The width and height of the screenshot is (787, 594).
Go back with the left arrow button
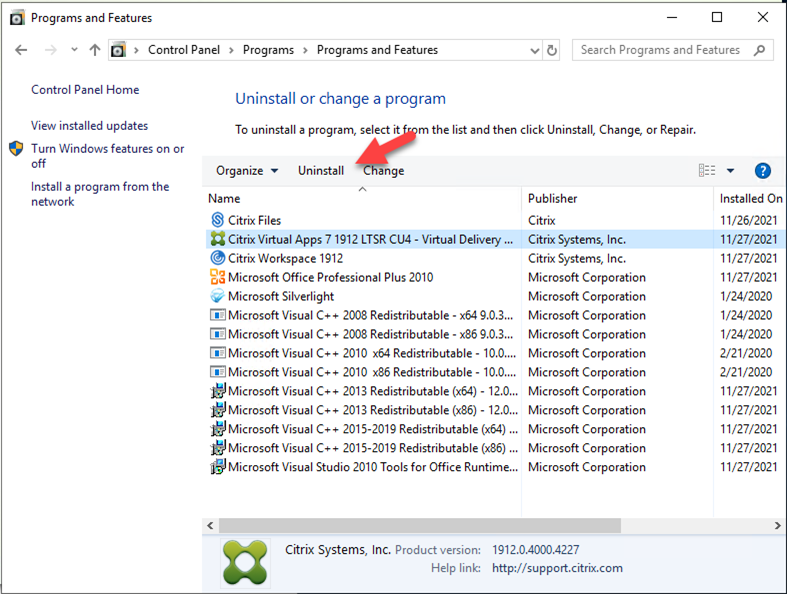(x=21, y=50)
